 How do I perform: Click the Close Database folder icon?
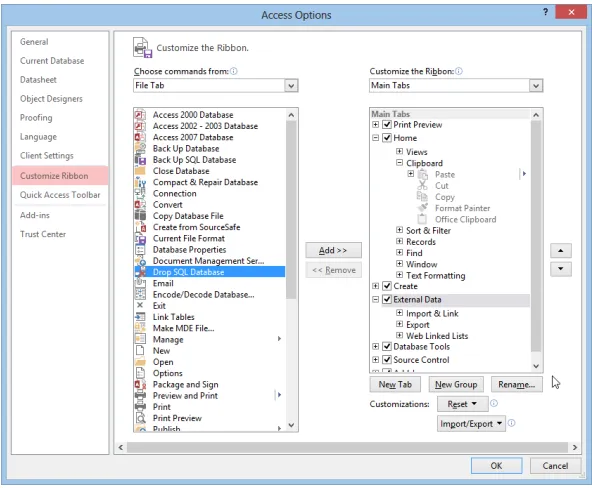coord(140,171)
